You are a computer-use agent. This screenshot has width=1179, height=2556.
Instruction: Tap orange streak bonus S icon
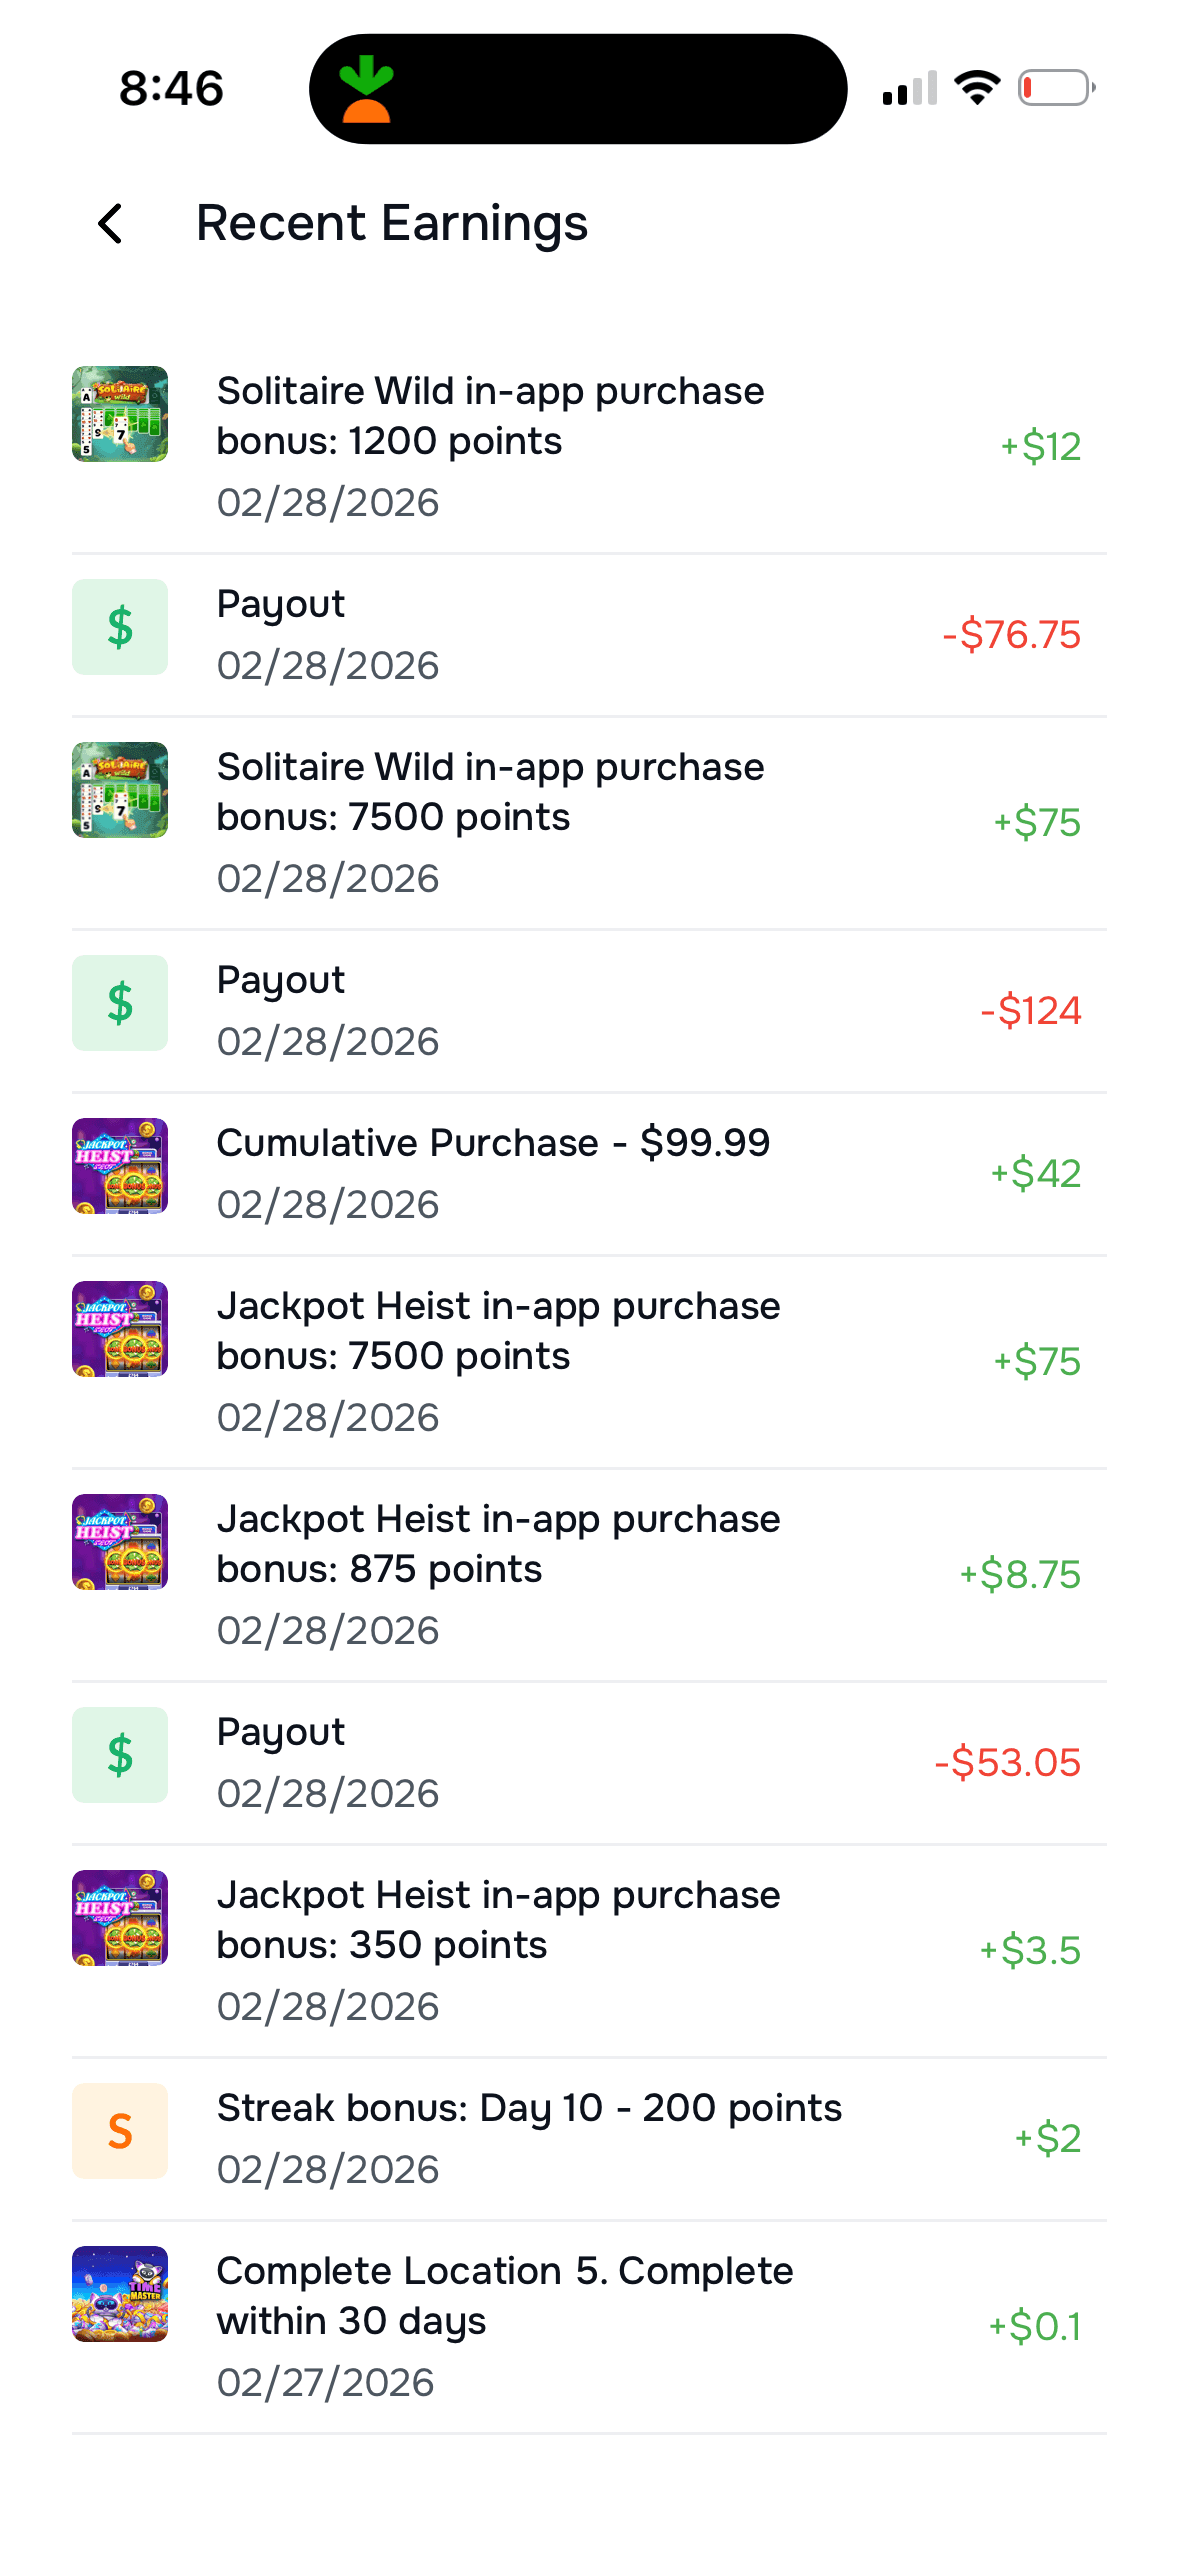pyautogui.click(x=120, y=2131)
